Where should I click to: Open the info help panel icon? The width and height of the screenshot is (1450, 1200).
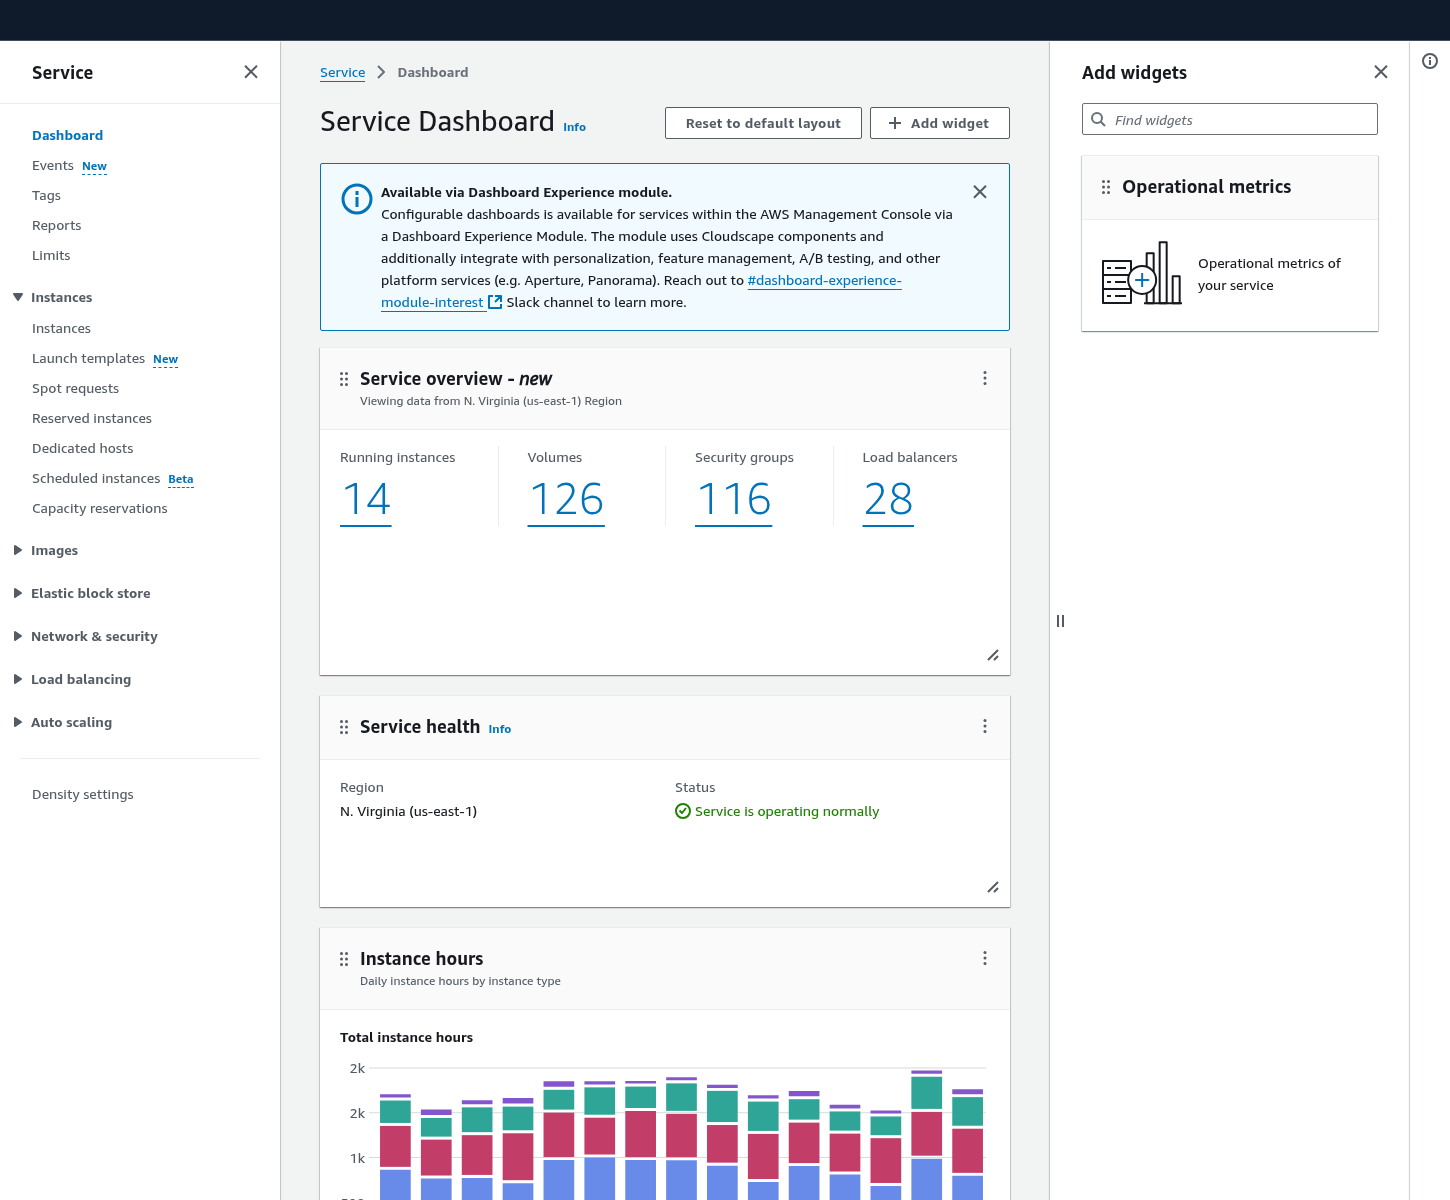click(1429, 61)
